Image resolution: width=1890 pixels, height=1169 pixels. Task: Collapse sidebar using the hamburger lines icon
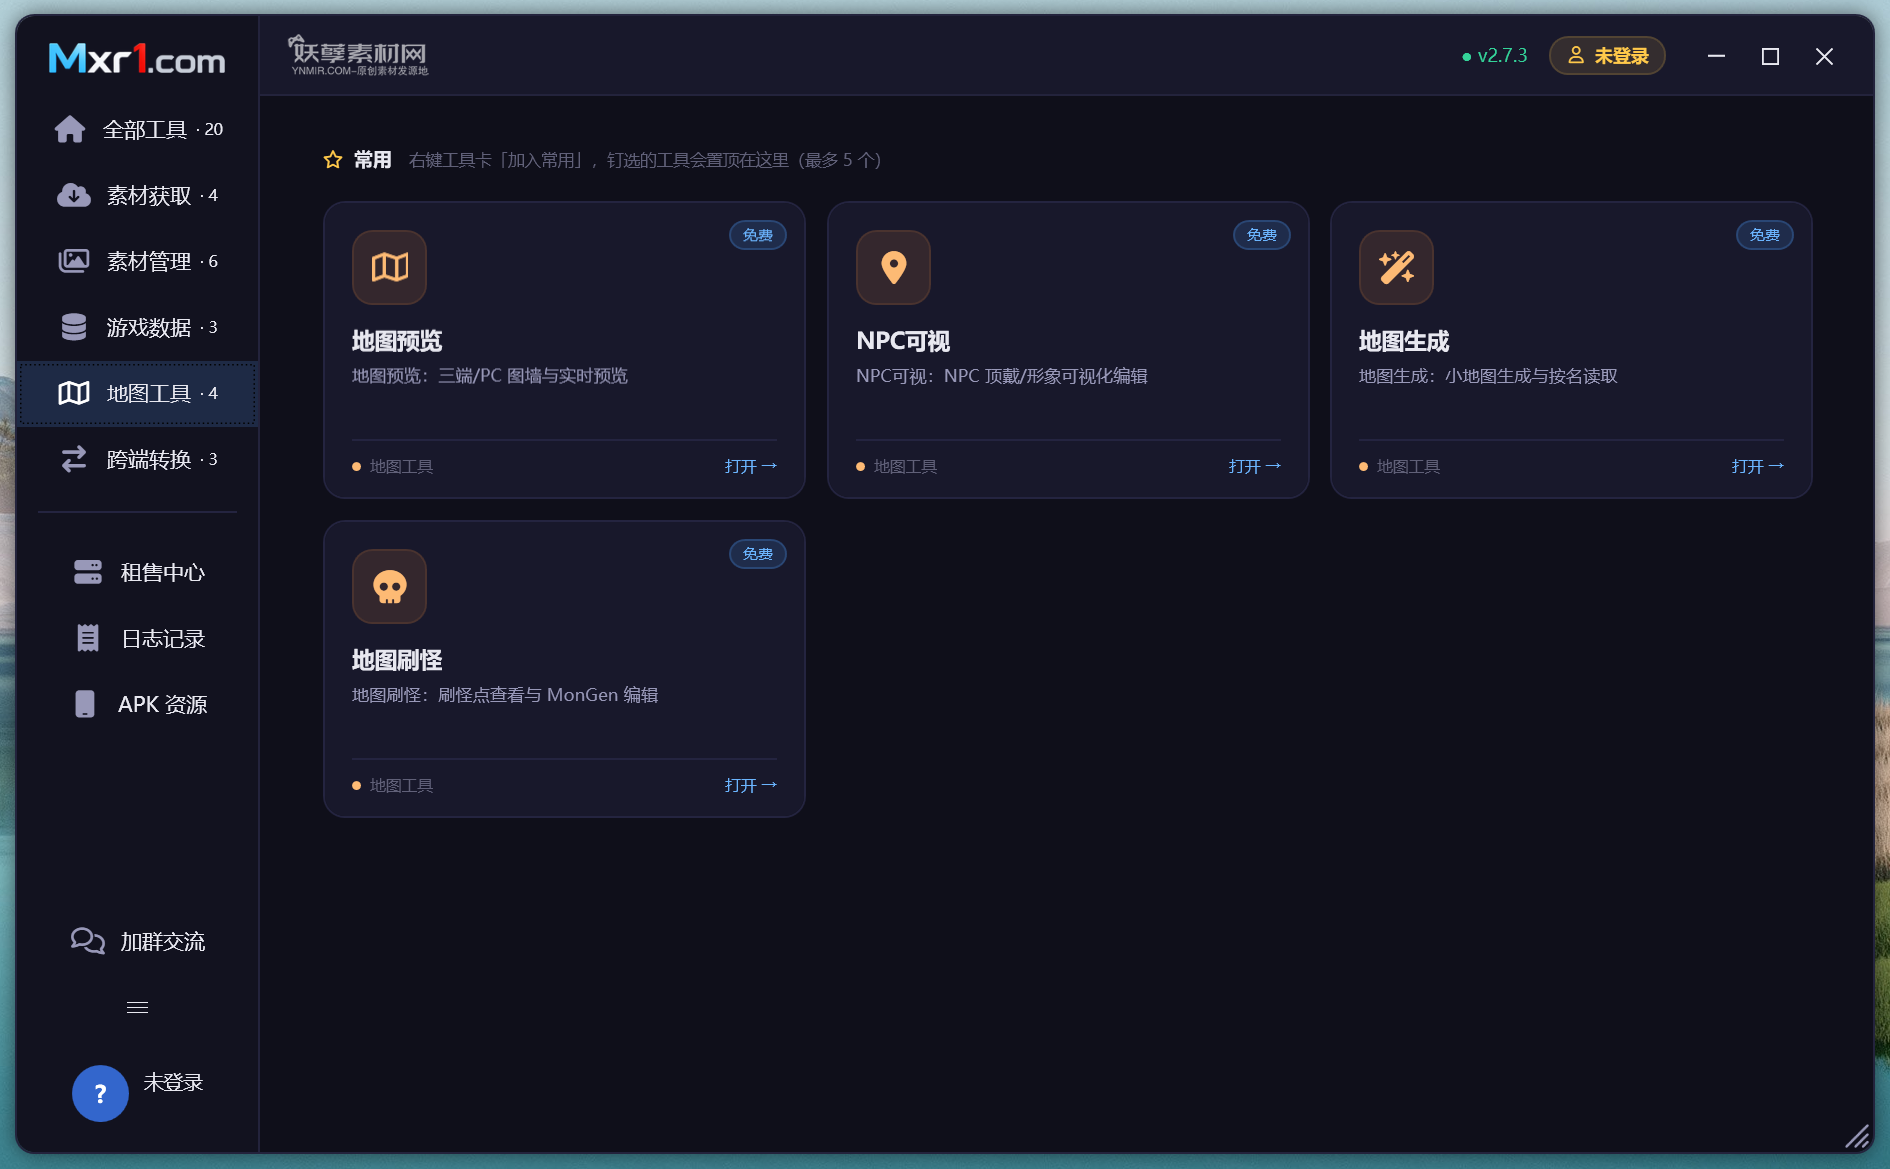pyautogui.click(x=137, y=1007)
